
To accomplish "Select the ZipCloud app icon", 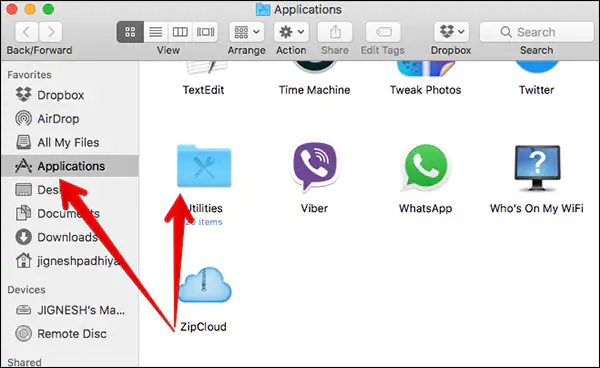I will click(204, 285).
